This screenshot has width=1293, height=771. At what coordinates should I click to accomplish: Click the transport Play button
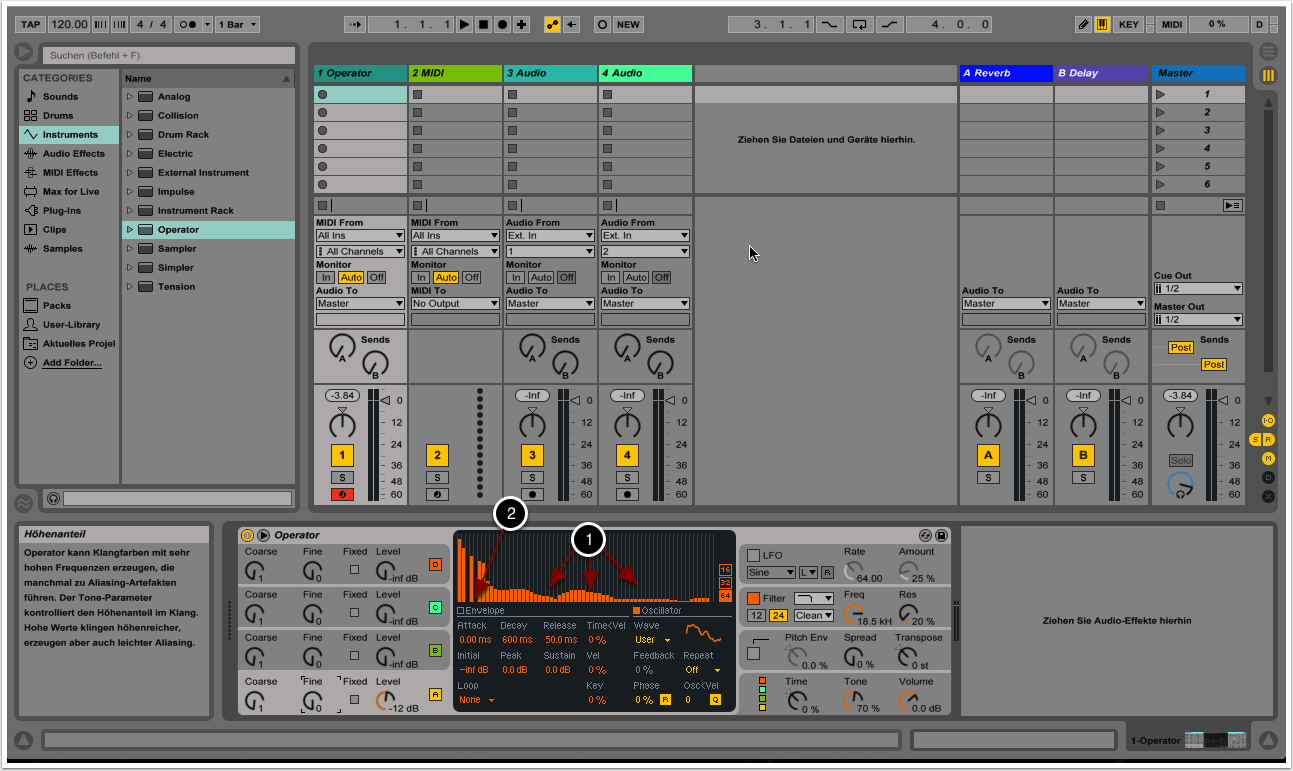point(464,24)
